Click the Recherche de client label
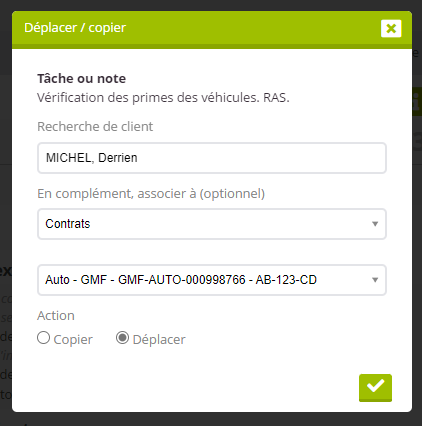Viewport: 422px width, 426px height. (95, 127)
